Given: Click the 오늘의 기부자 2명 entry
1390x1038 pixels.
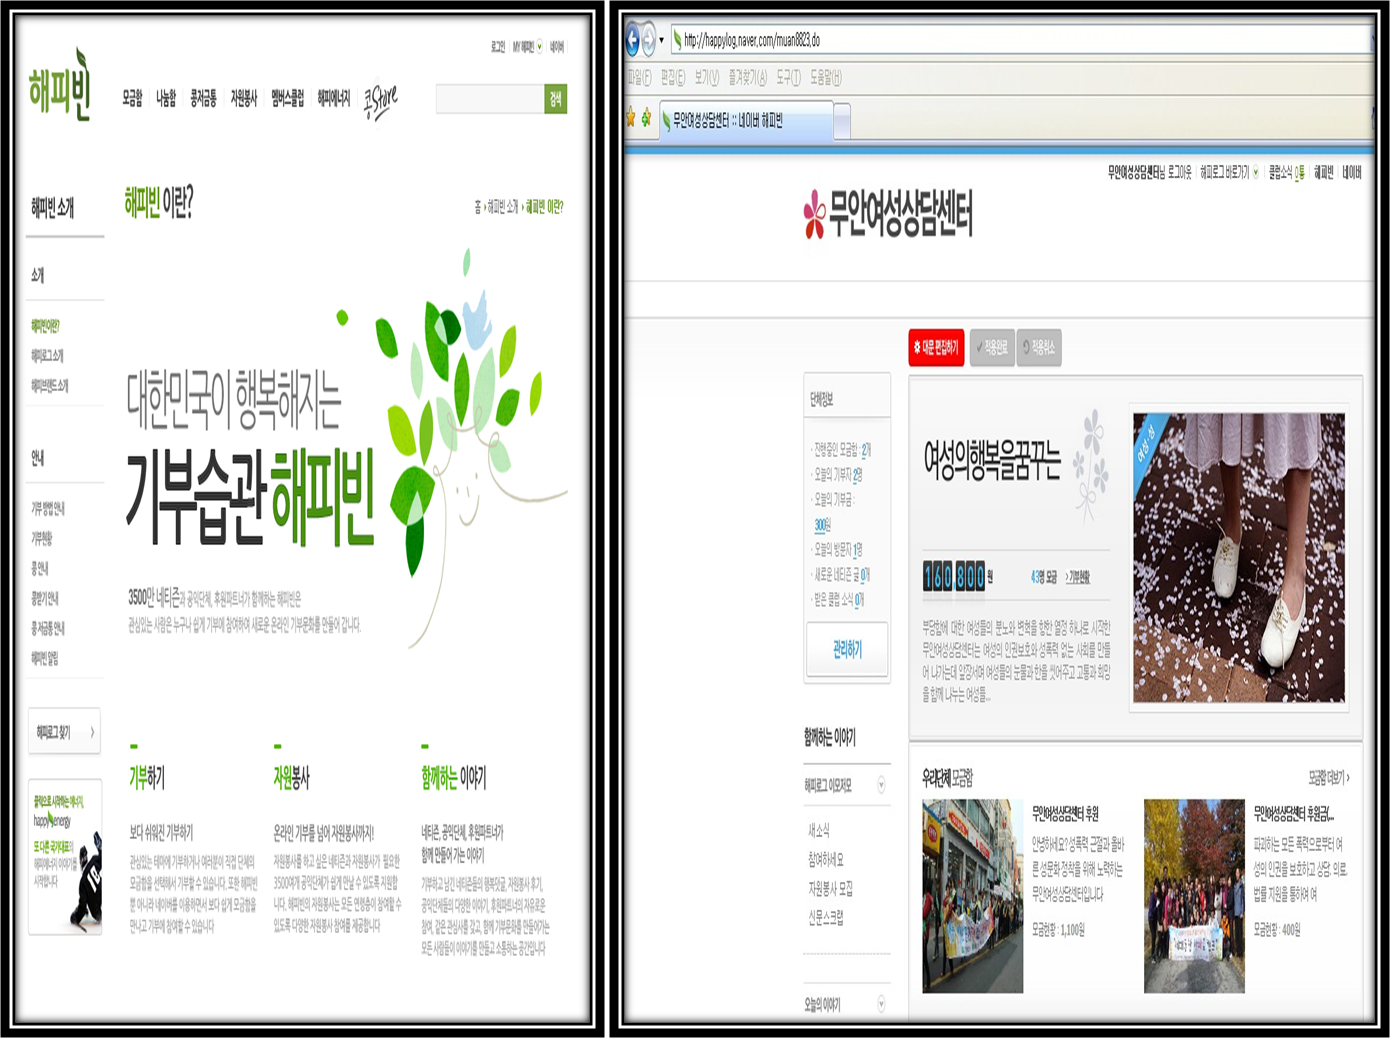Looking at the screenshot, I should tap(838, 475).
